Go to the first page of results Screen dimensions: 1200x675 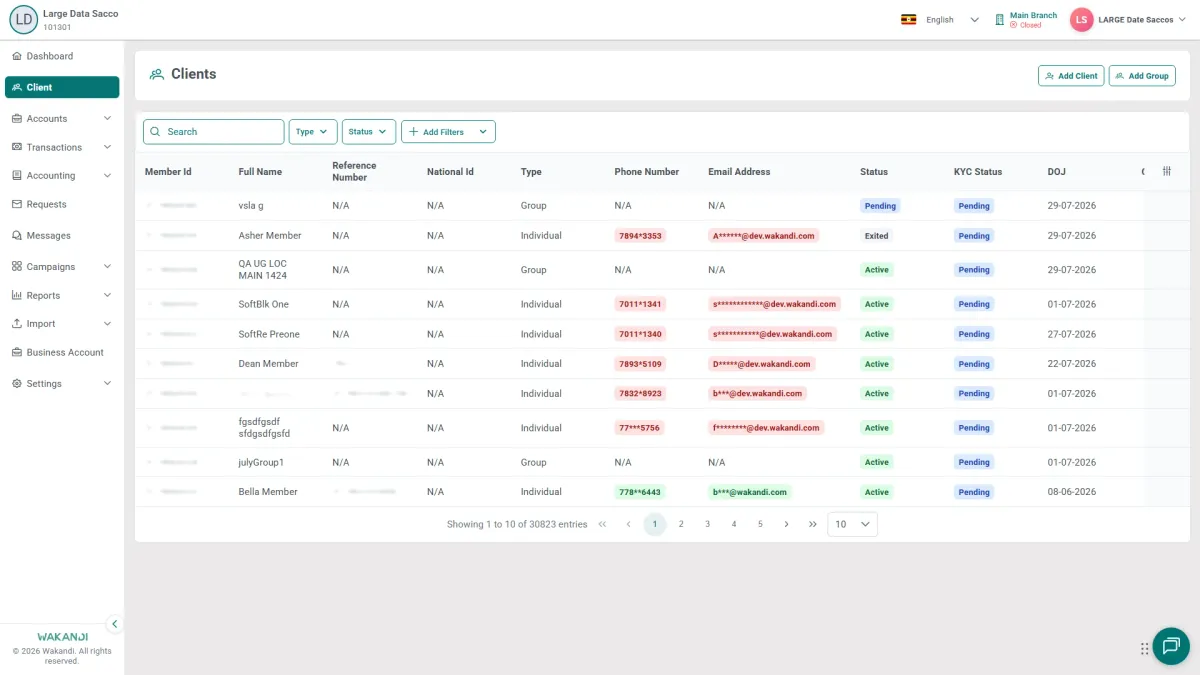point(602,524)
